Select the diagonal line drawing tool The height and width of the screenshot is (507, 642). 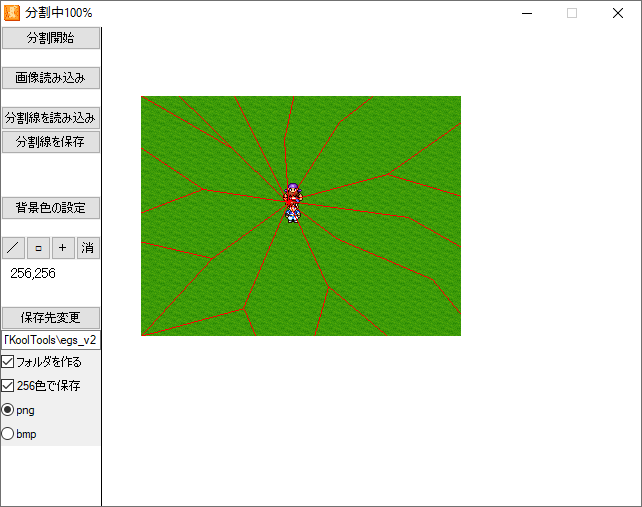pyautogui.click(x=13, y=248)
